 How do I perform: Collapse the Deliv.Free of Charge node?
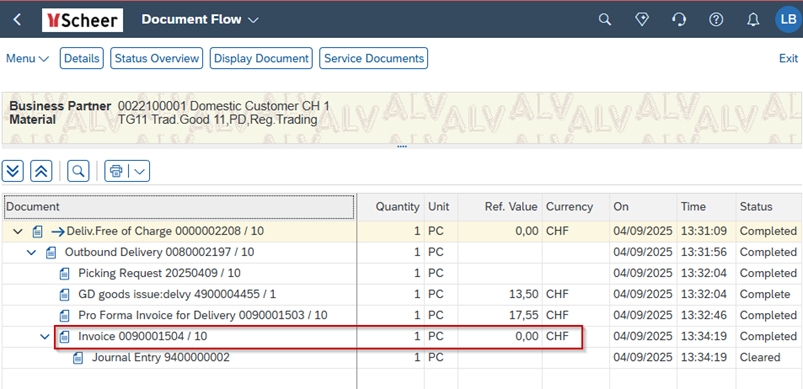tap(18, 231)
